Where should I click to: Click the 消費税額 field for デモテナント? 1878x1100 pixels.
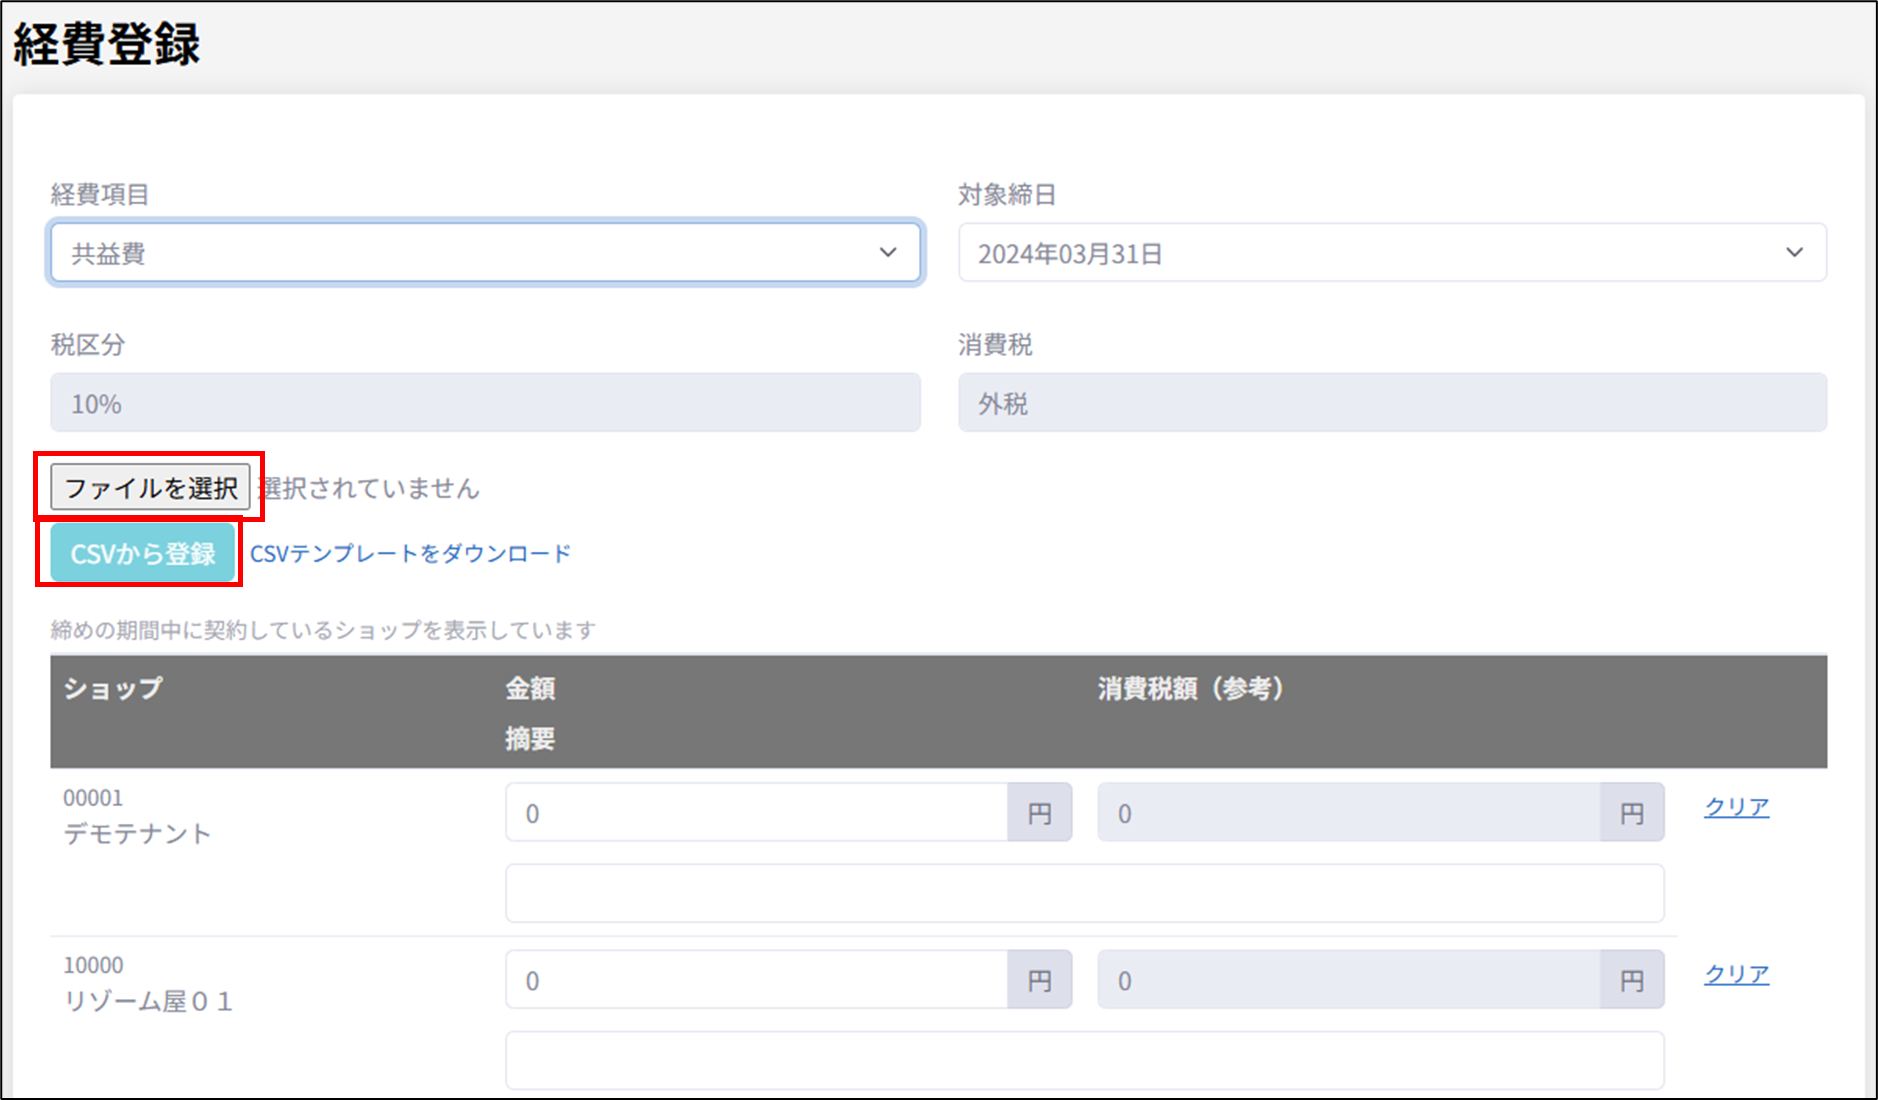click(x=1348, y=813)
